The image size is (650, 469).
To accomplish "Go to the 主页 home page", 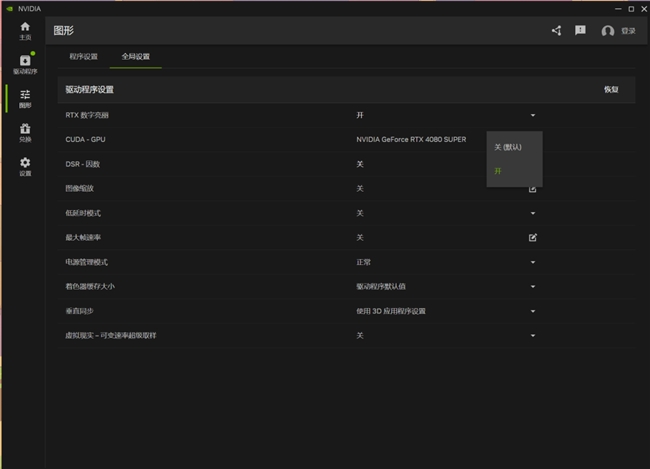I will coord(25,30).
